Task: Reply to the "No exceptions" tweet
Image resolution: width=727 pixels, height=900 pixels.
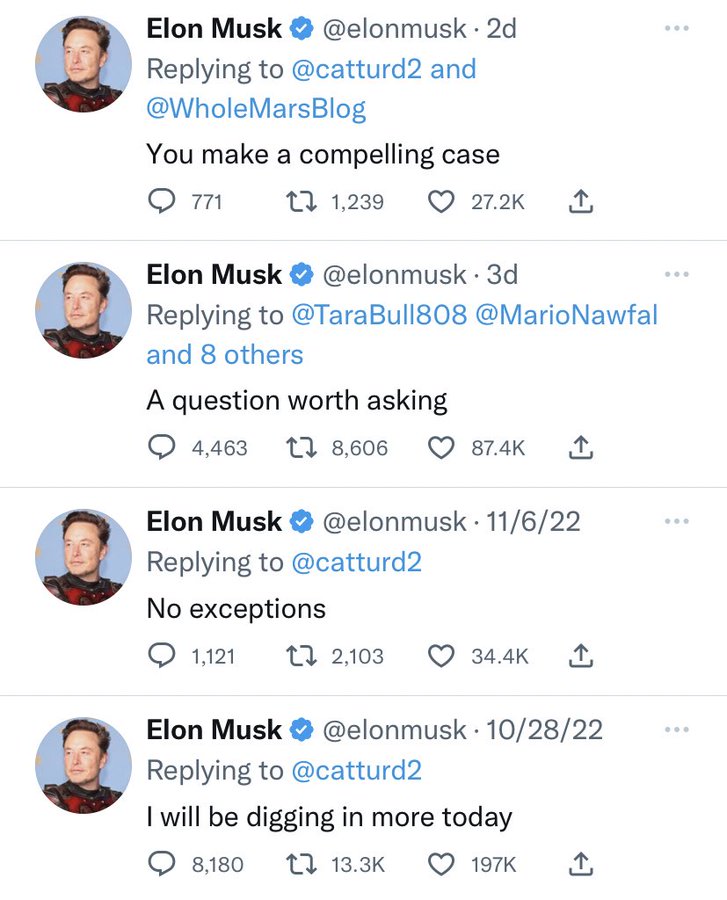Action: pos(161,656)
